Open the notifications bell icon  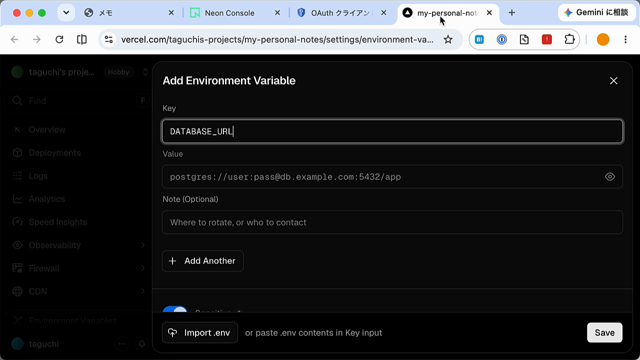(142, 344)
